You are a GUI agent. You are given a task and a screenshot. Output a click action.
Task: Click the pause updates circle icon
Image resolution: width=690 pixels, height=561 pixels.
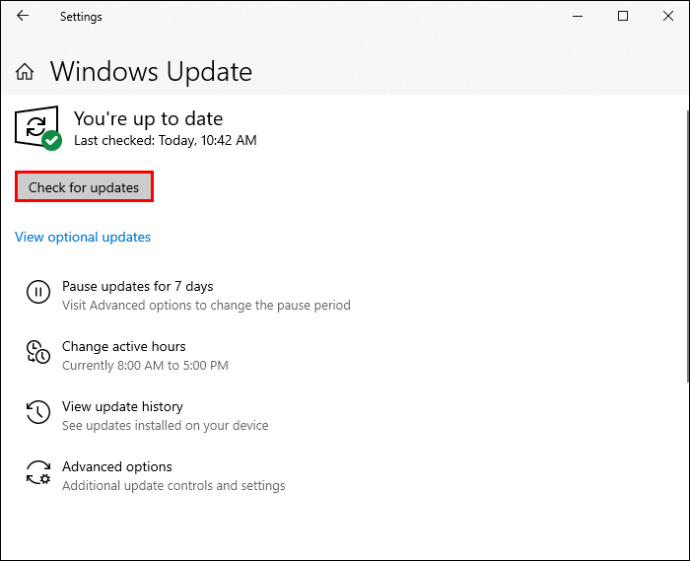pos(38,292)
